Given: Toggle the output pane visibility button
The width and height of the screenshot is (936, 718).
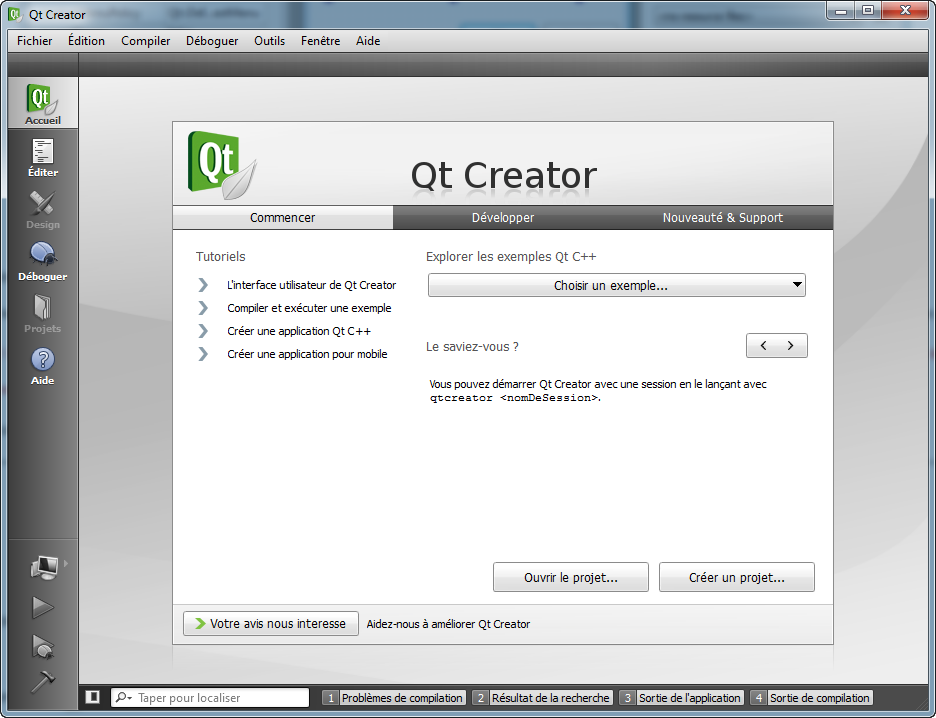Looking at the screenshot, I should point(91,697).
